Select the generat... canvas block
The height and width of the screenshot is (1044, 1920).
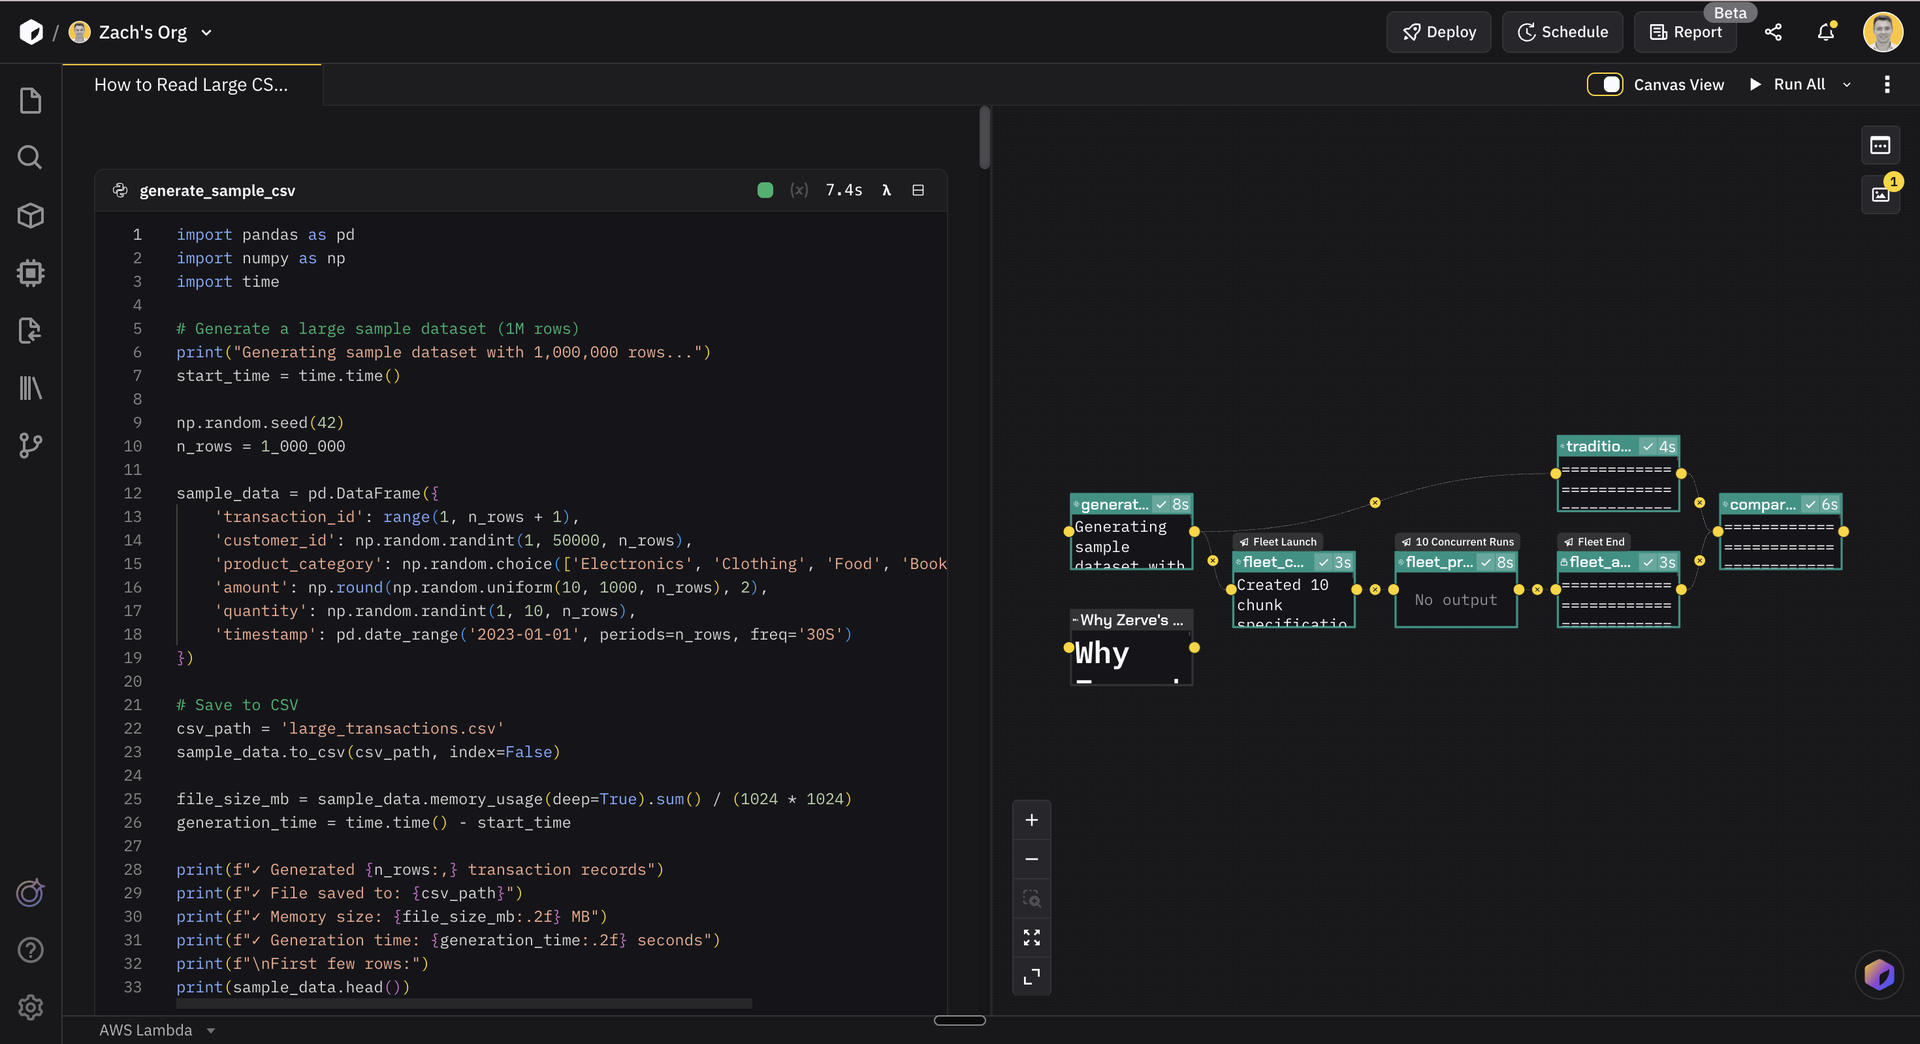[x=1131, y=532]
